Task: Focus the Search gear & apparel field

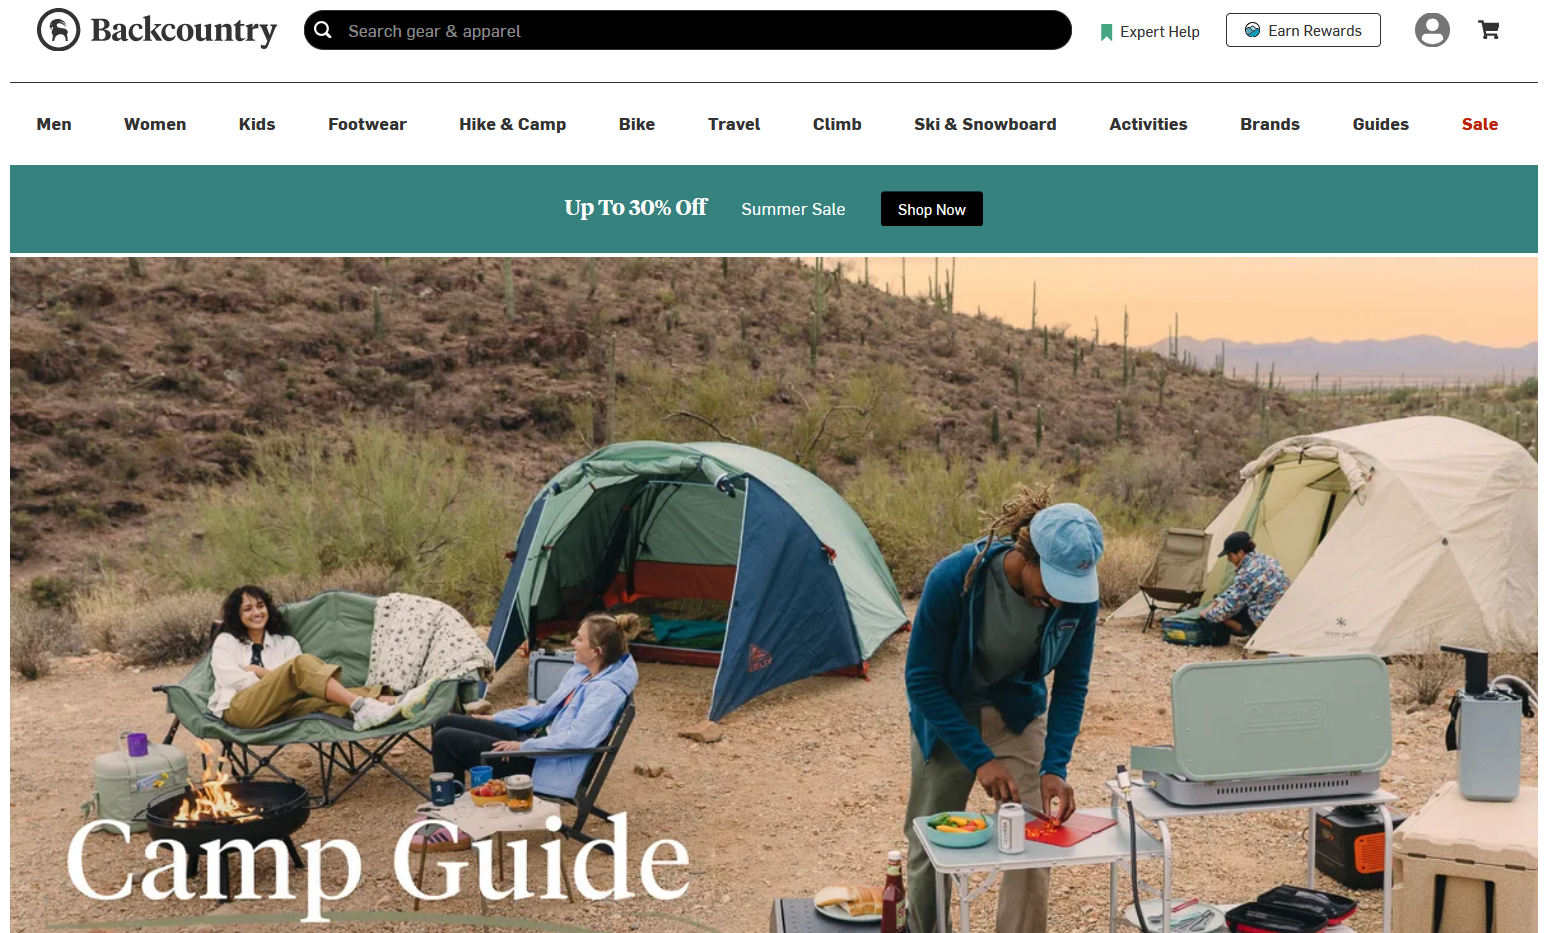Action: click(688, 30)
